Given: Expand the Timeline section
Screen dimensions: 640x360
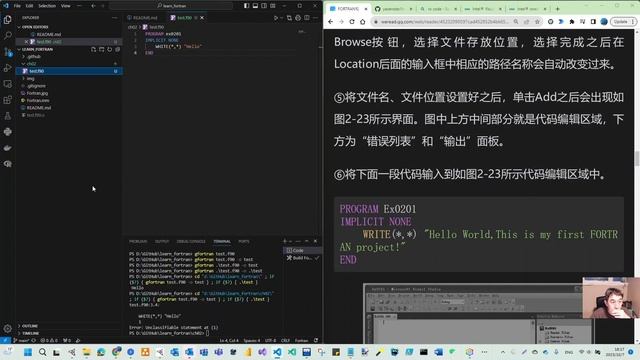Looking at the screenshot, I should pos(69,333).
